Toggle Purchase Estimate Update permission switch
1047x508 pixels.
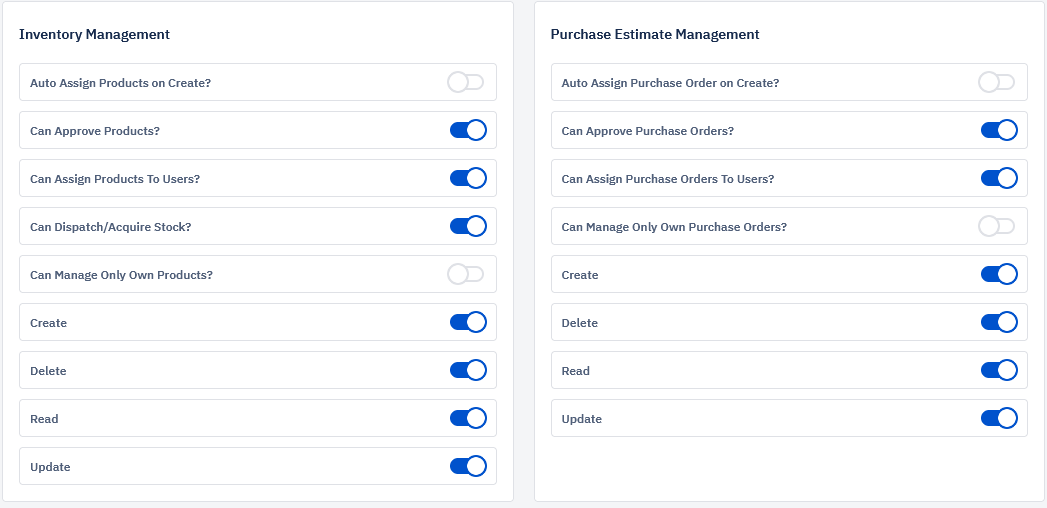pyautogui.click(x=999, y=419)
